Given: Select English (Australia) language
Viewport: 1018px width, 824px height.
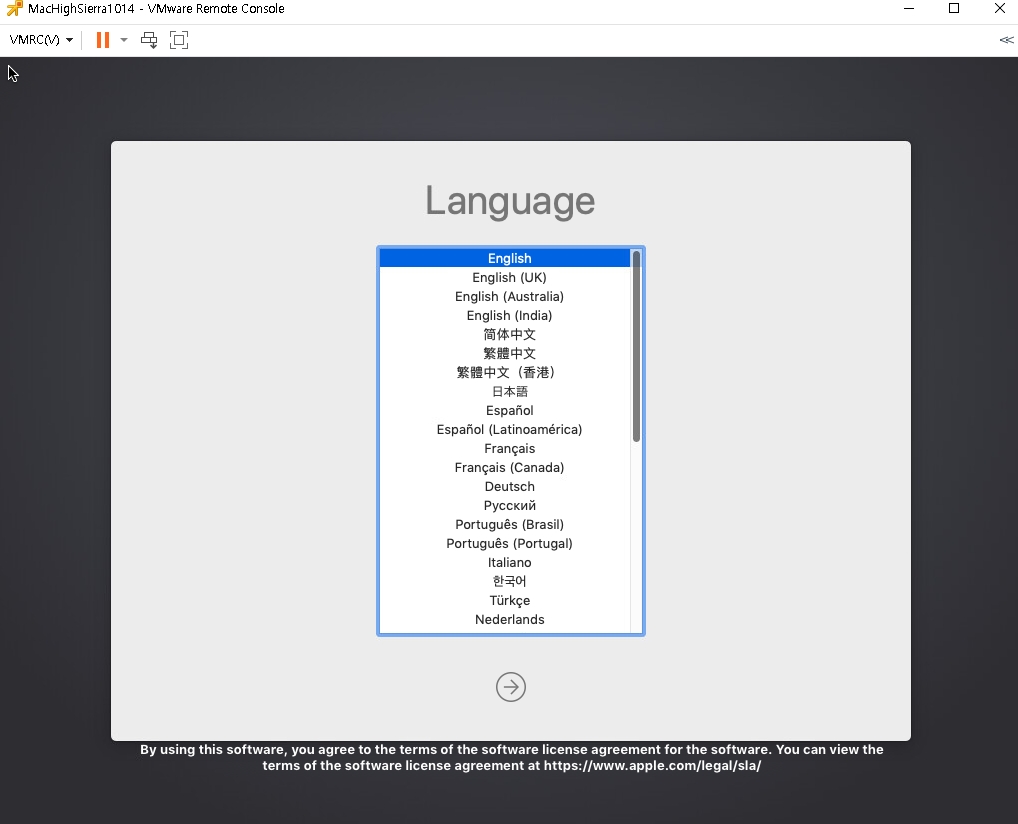Looking at the screenshot, I should (504, 296).
